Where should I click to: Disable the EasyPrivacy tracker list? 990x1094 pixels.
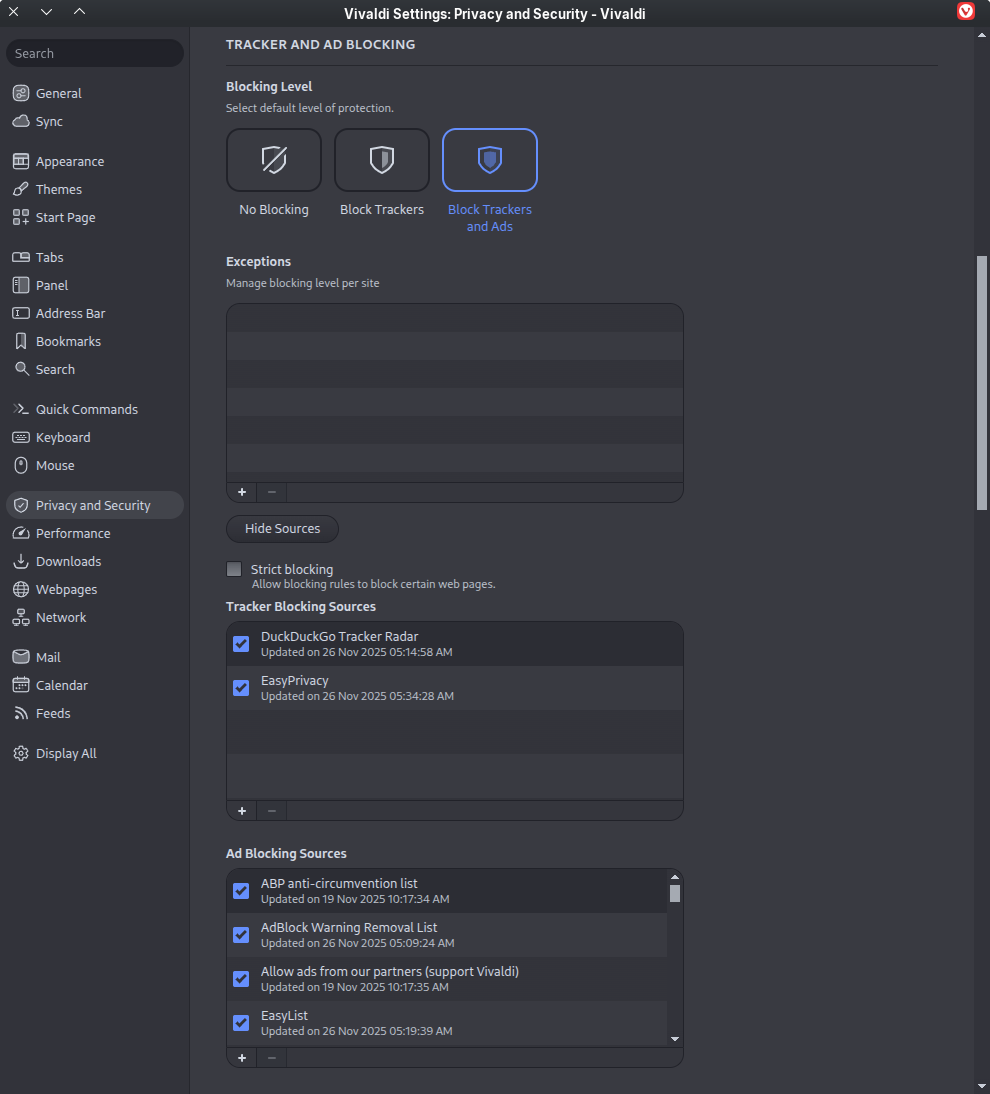(x=241, y=687)
